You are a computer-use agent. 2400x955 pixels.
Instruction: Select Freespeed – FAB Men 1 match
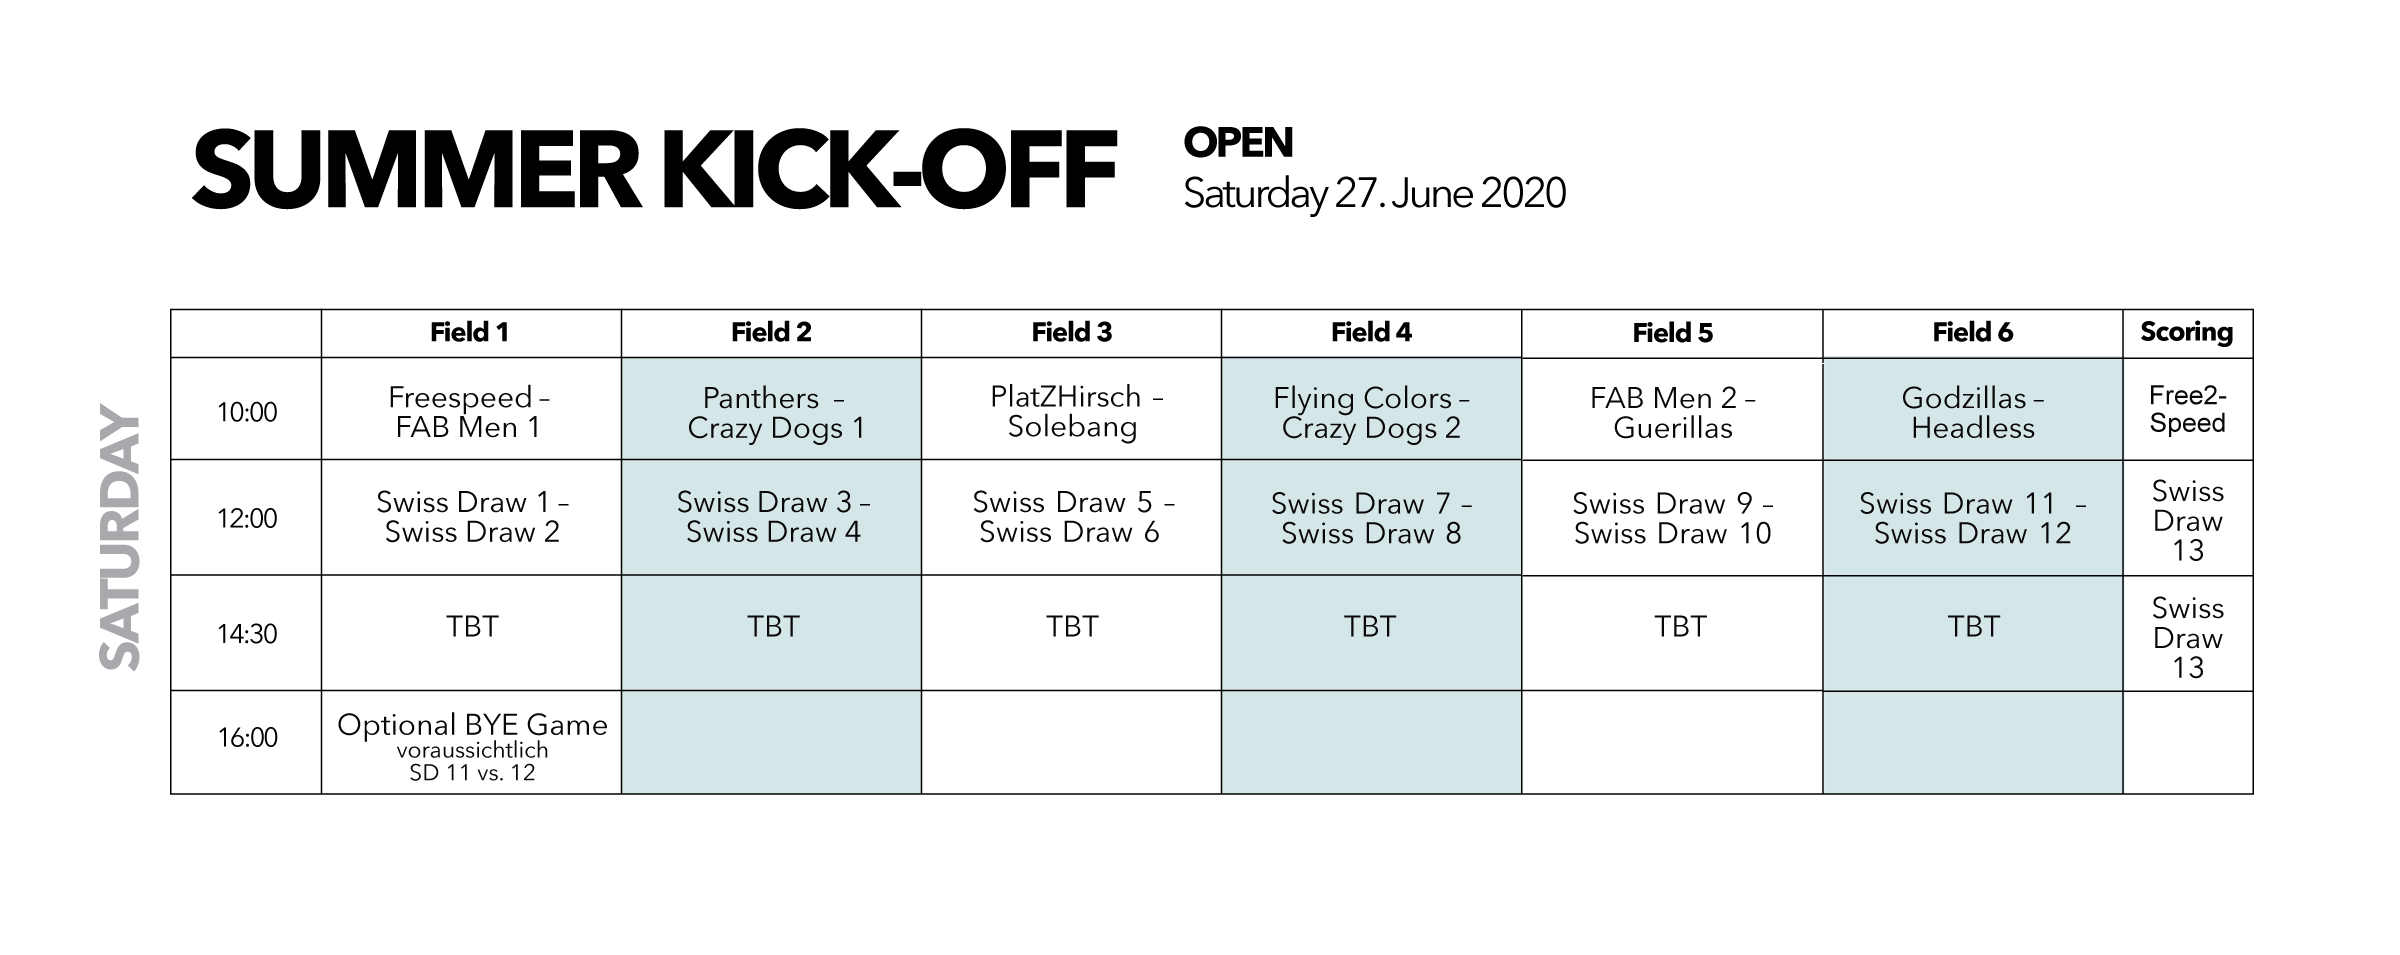(x=470, y=412)
